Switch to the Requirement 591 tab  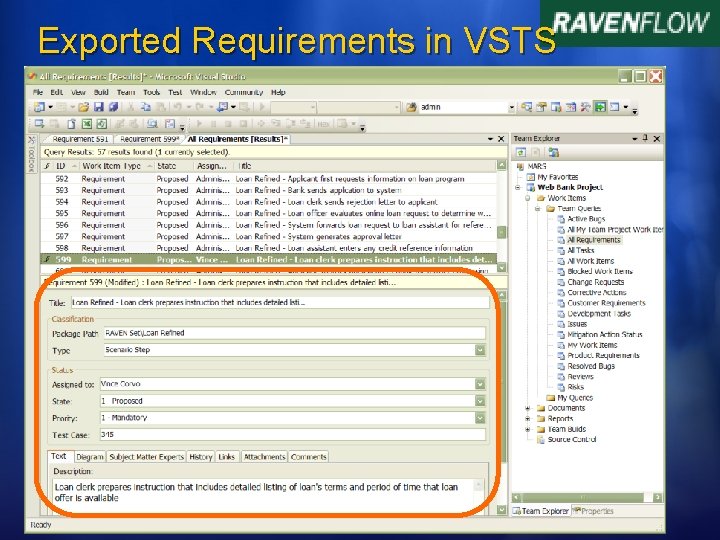point(80,139)
